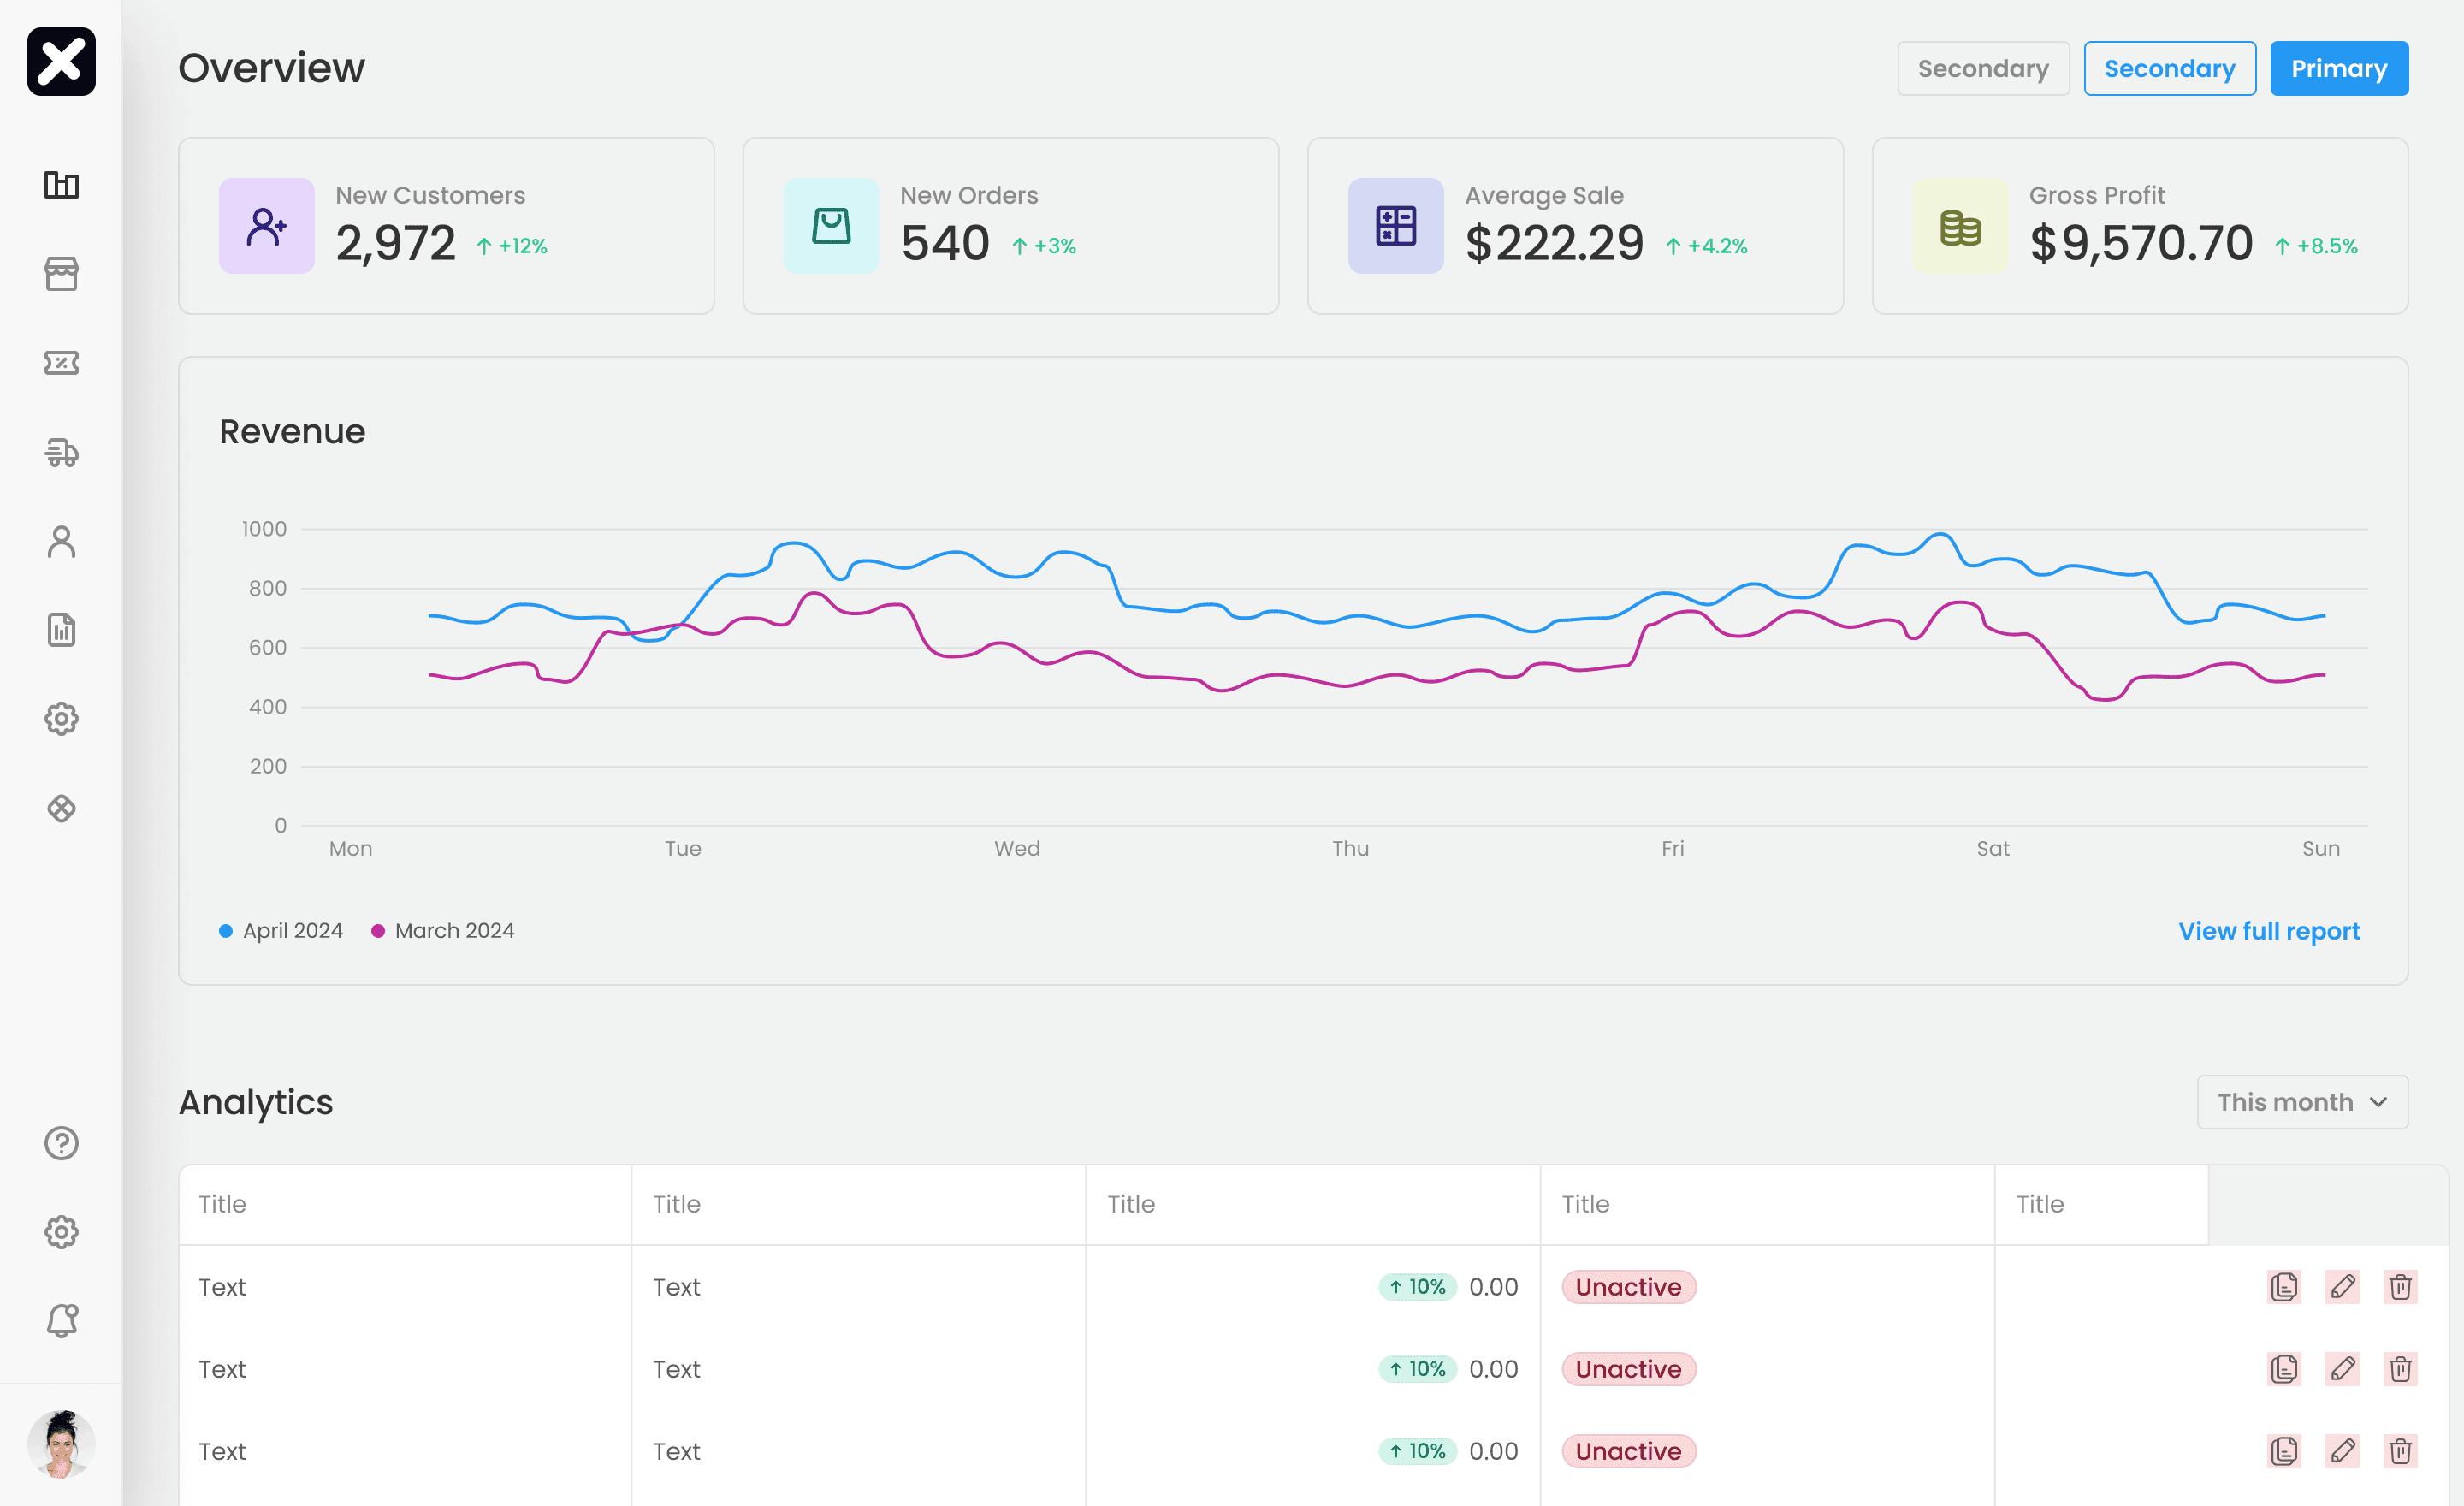The height and width of the screenshot is (1506, 2464).
Task: Click the Revenue chart heading
Action: point(292,431)
